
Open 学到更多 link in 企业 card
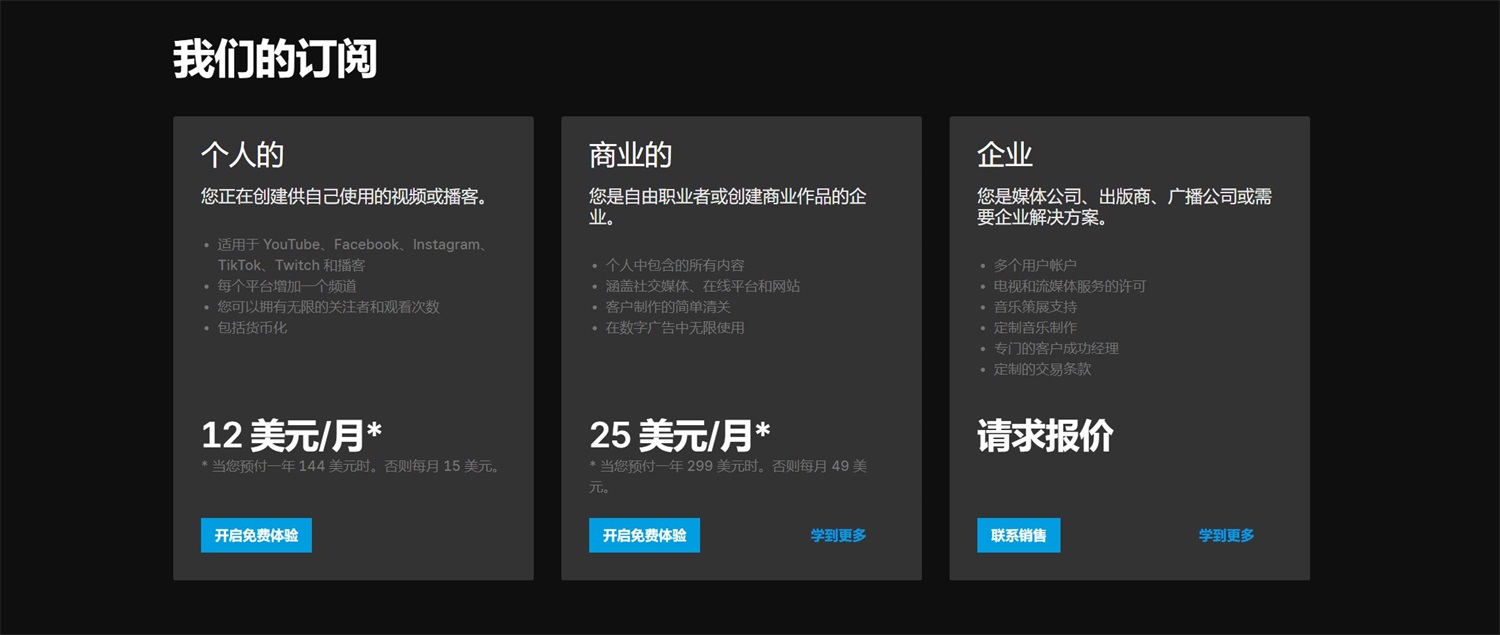[x=1226, y=535]
